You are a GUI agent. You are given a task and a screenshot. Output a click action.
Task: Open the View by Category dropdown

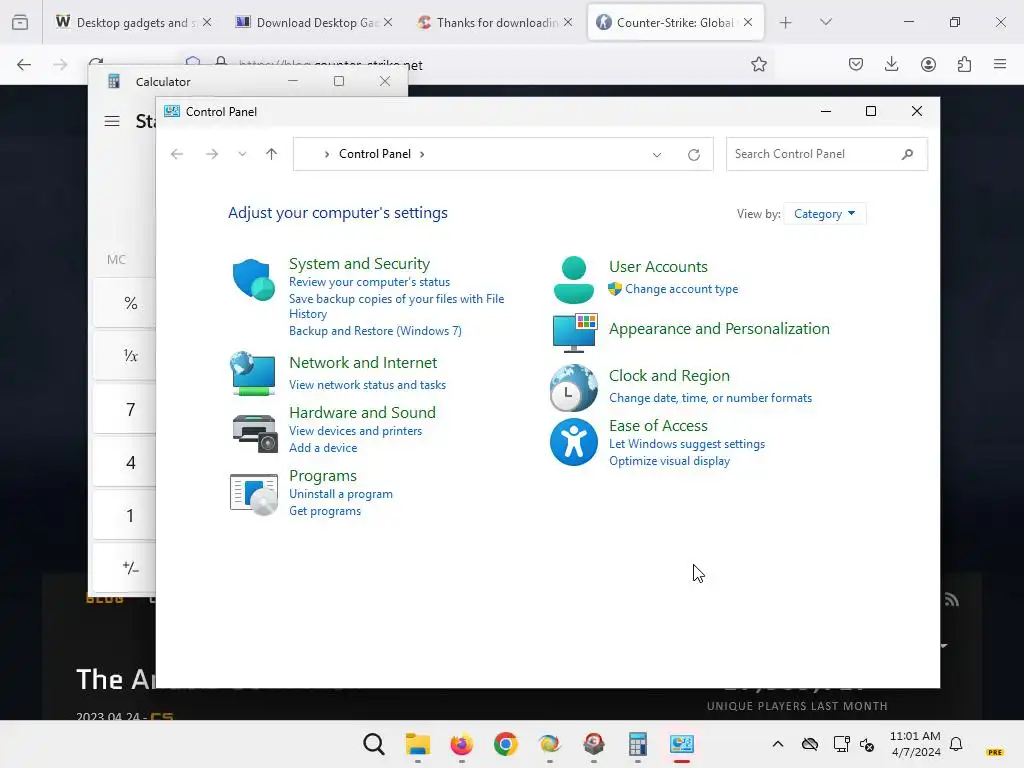pos(824,214)
